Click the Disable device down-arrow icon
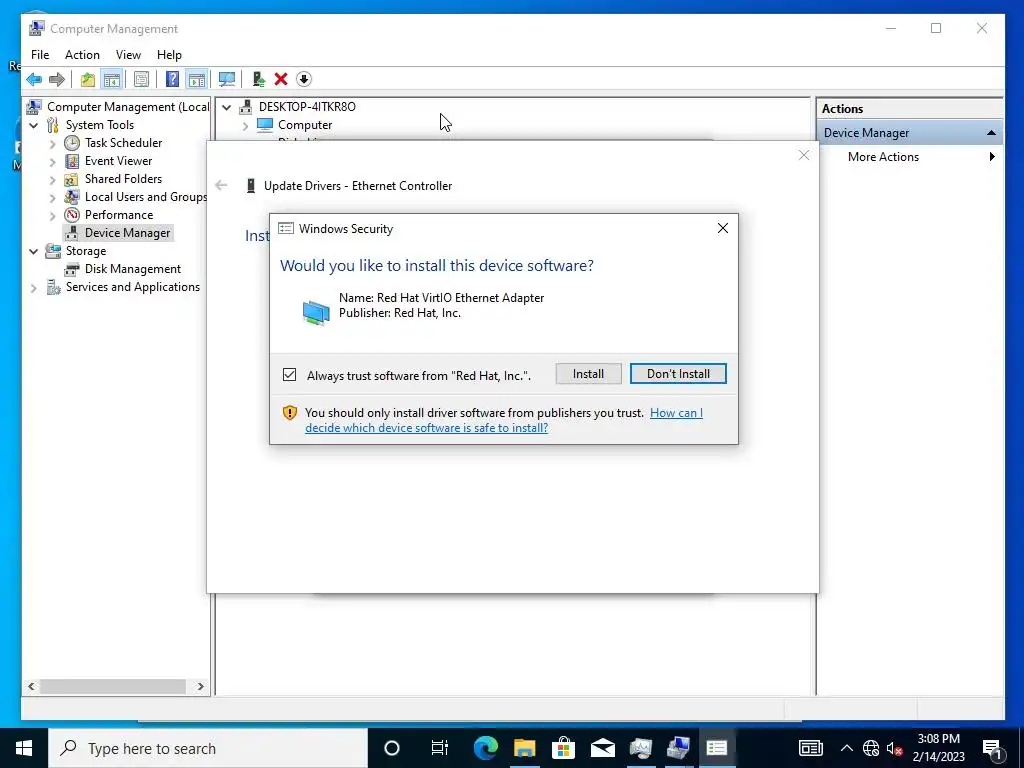This screenshot has height=768, width=1024. point(304,80)
